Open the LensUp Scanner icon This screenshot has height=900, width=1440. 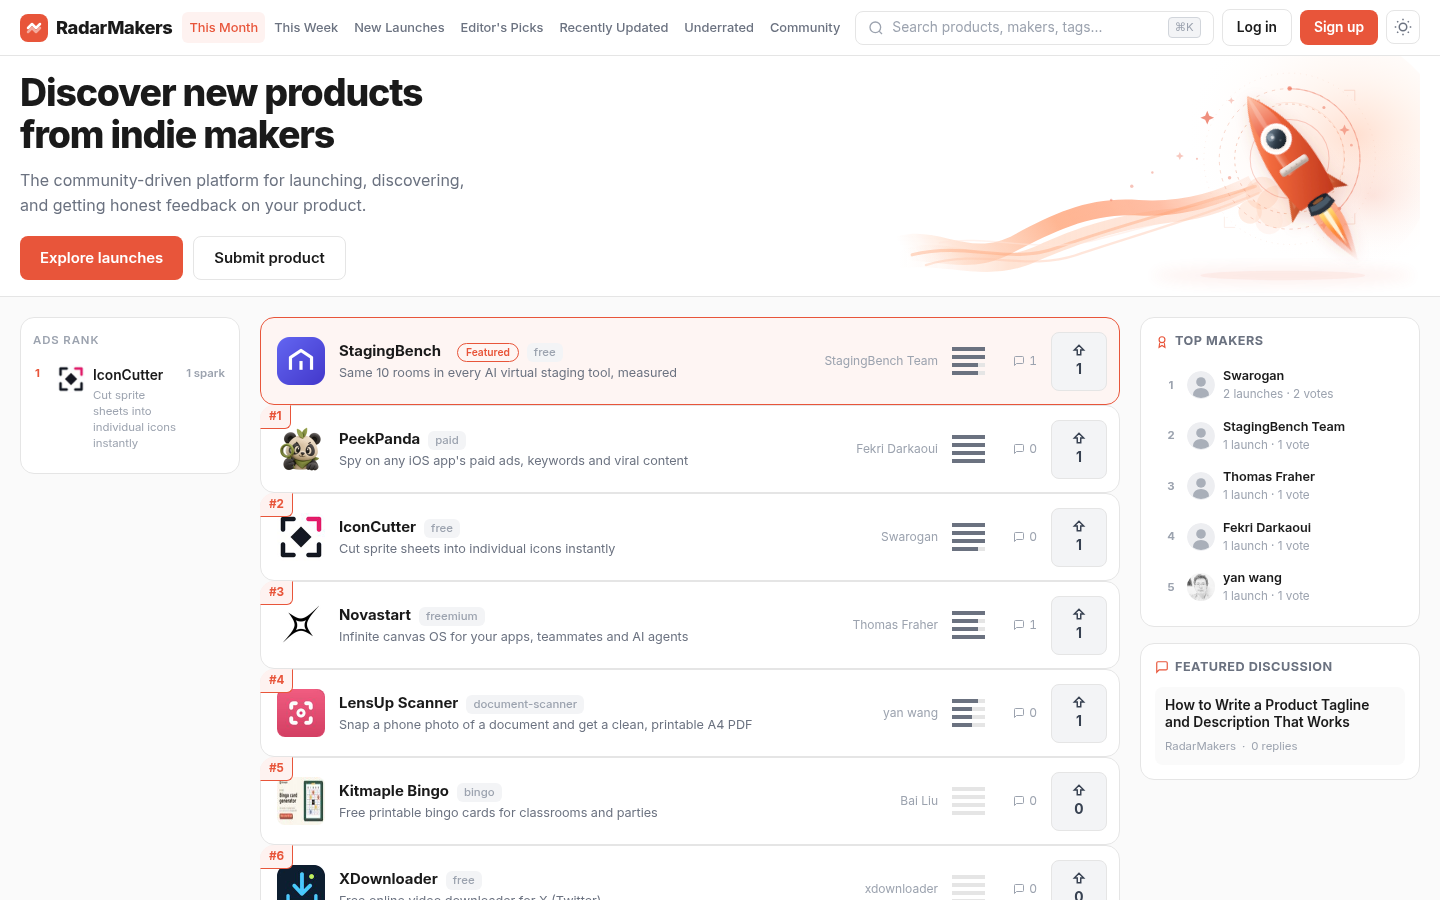[301, 713]
